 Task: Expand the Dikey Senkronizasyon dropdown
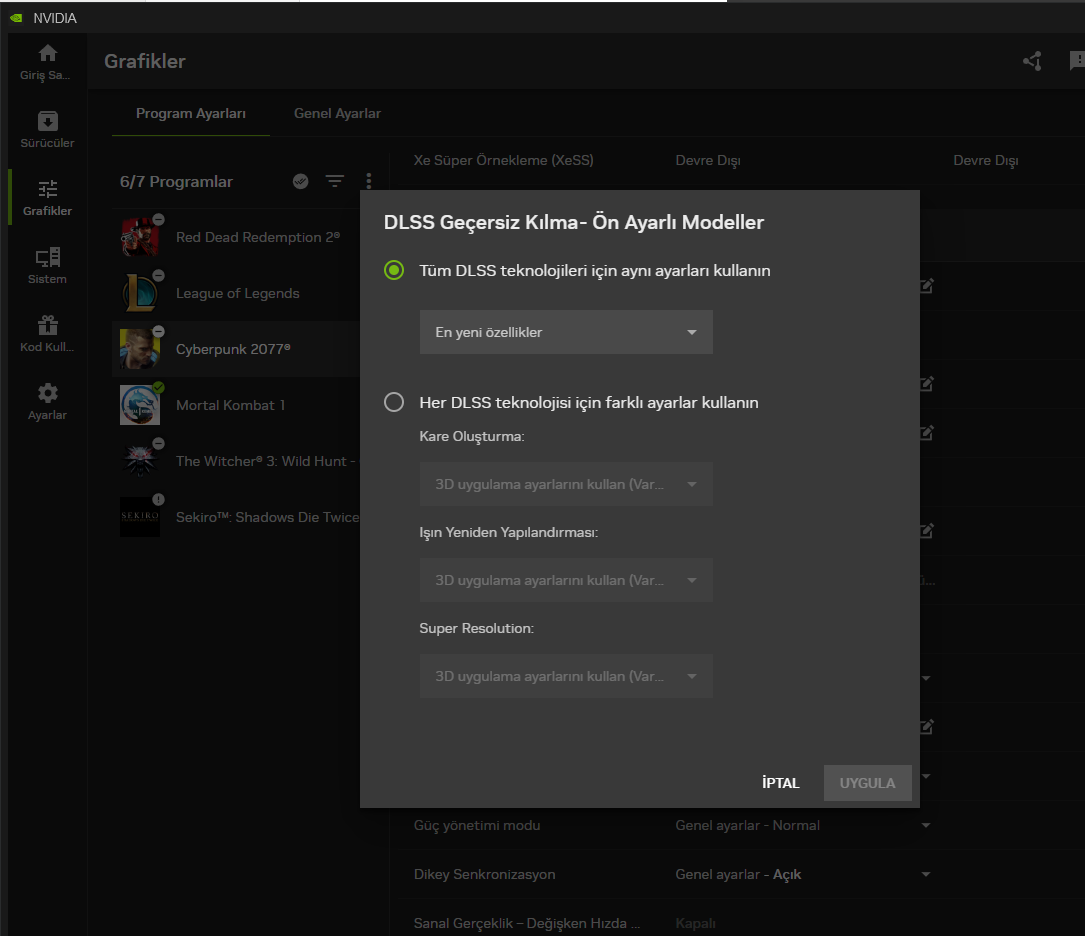[x=926, y=874]
